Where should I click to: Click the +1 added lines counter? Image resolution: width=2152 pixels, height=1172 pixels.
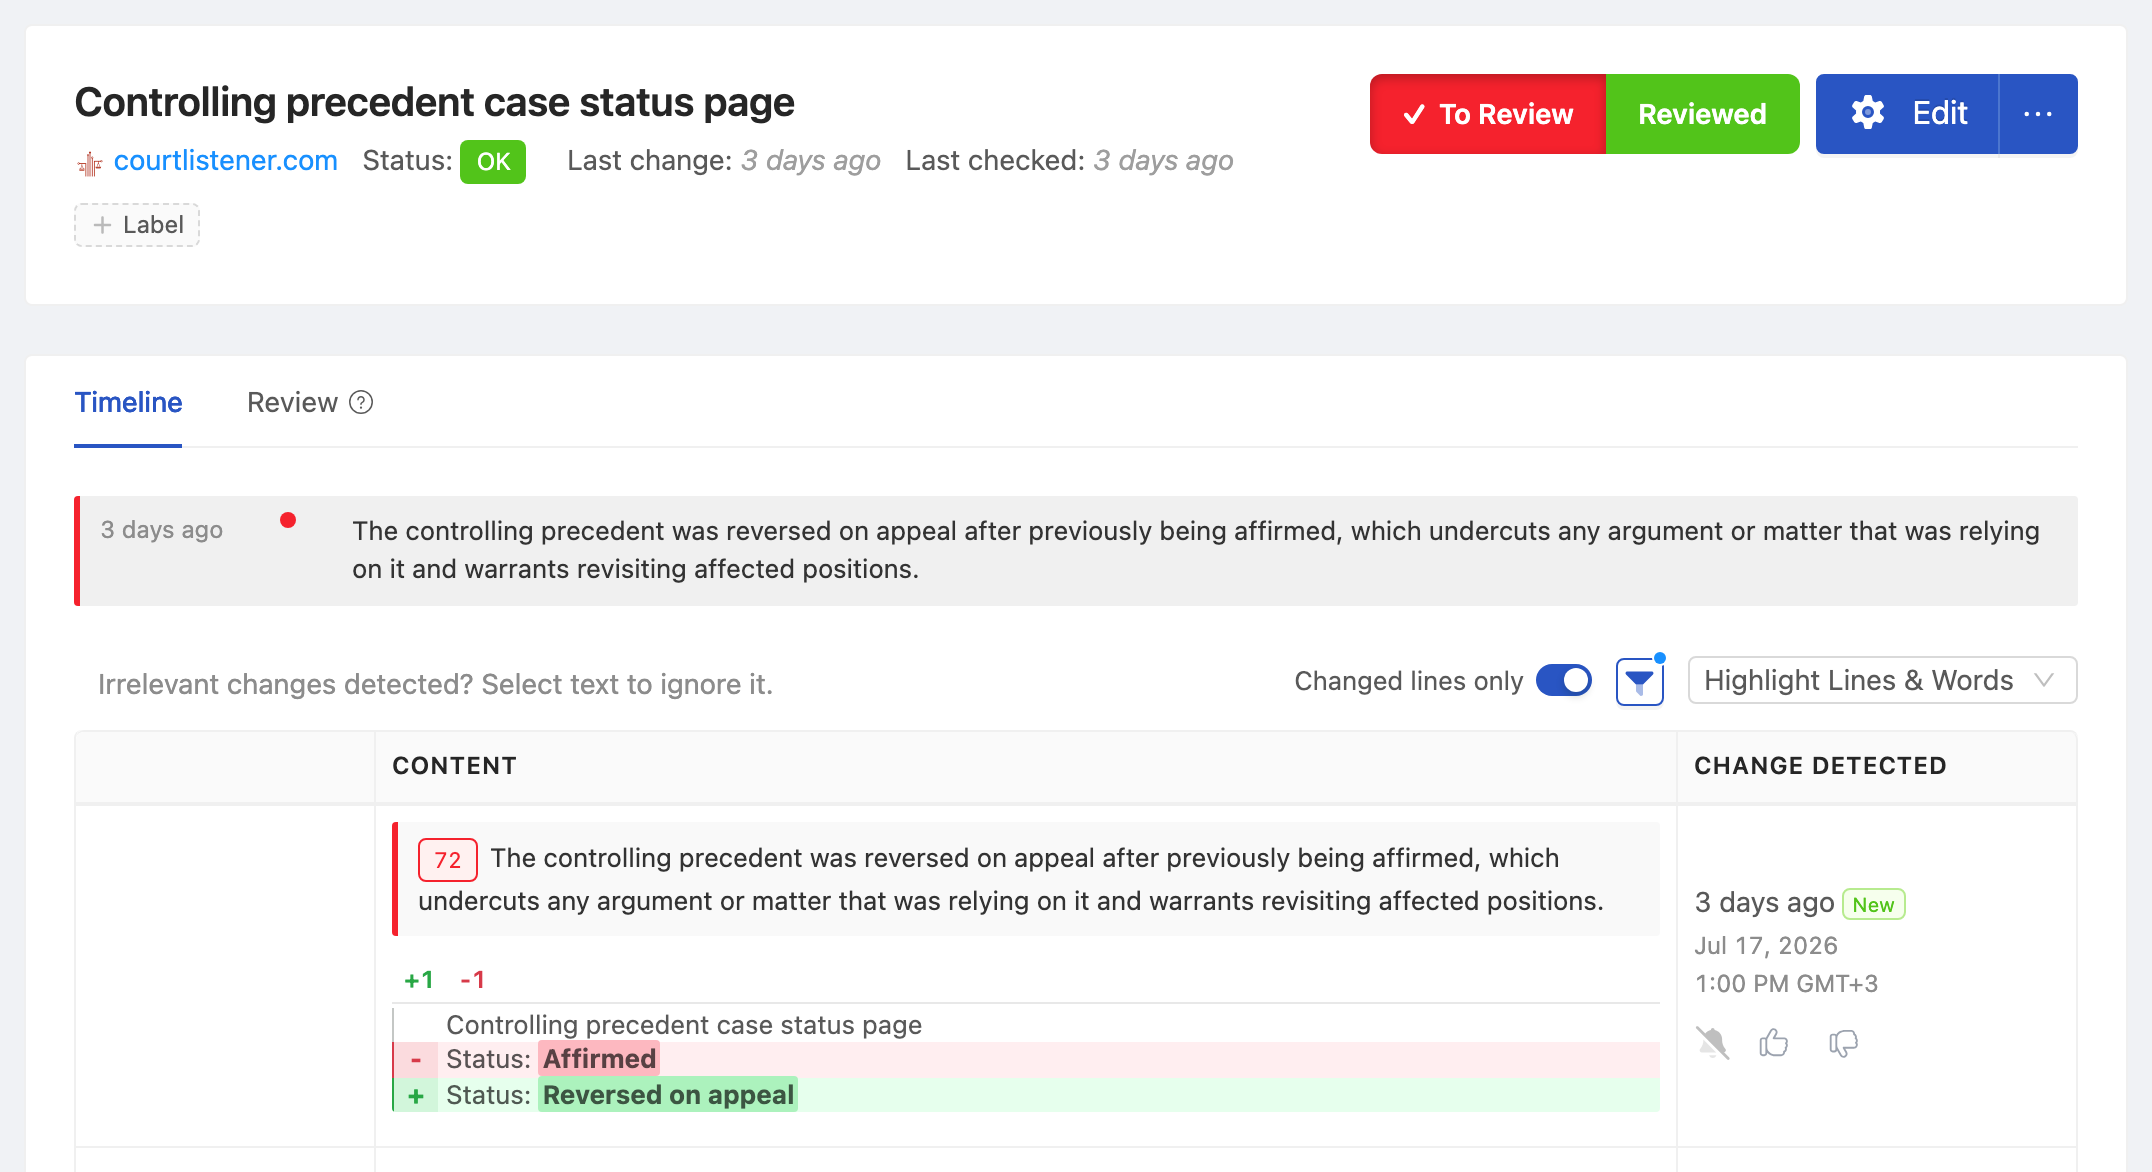coord(419,980)
